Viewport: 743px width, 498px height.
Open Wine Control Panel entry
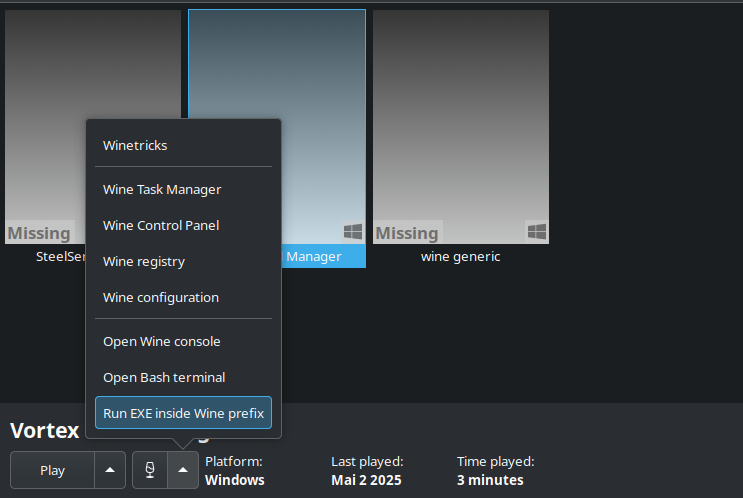(x=183, y=226)
